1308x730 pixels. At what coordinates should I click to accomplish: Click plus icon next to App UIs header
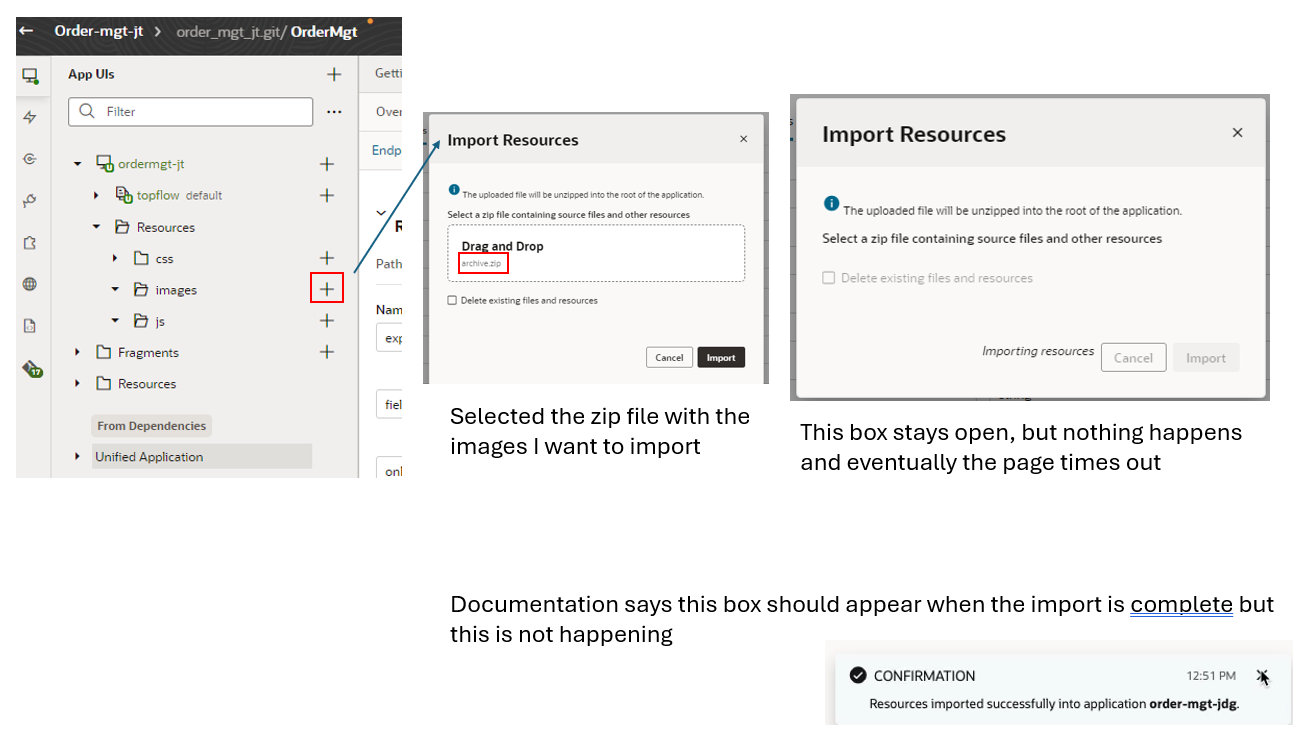(x=334, y=75)
